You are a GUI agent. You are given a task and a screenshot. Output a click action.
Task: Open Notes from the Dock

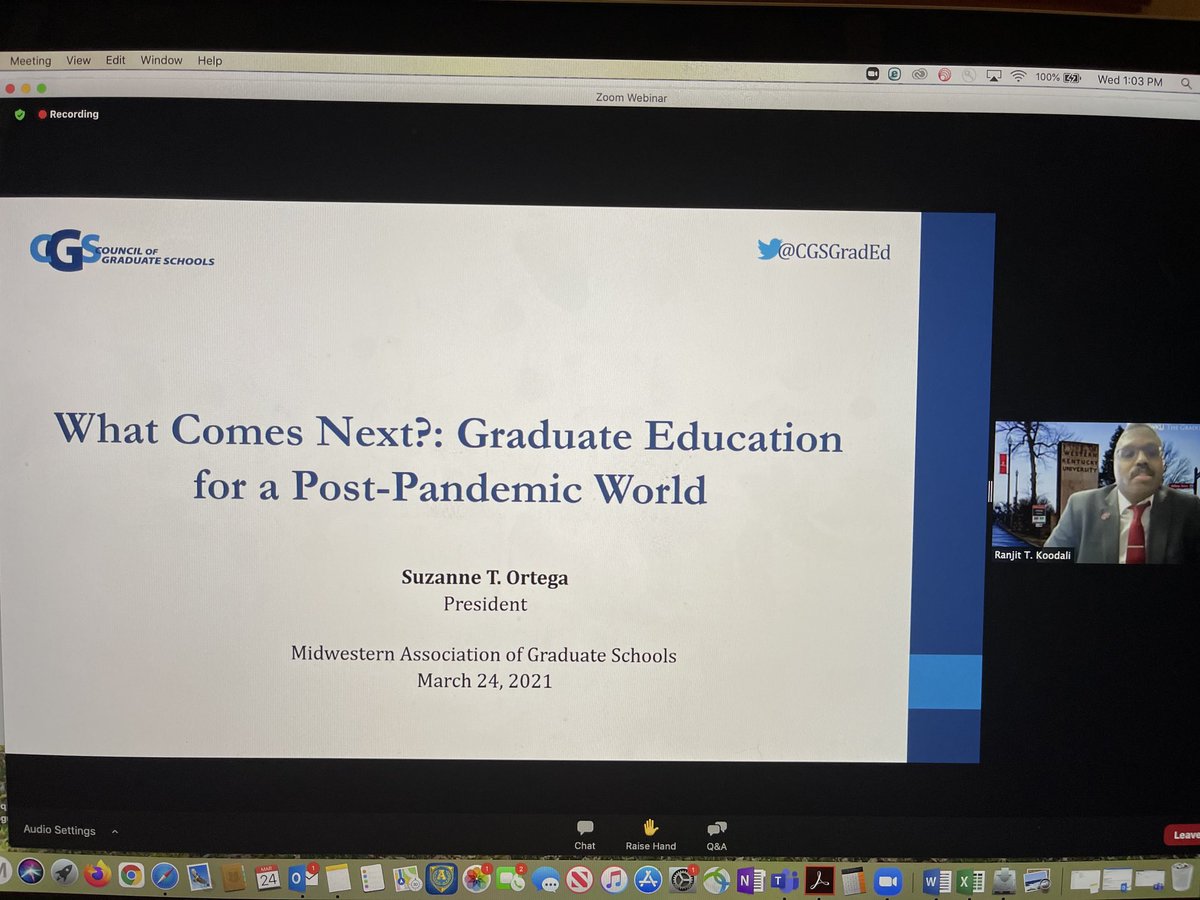338,879
